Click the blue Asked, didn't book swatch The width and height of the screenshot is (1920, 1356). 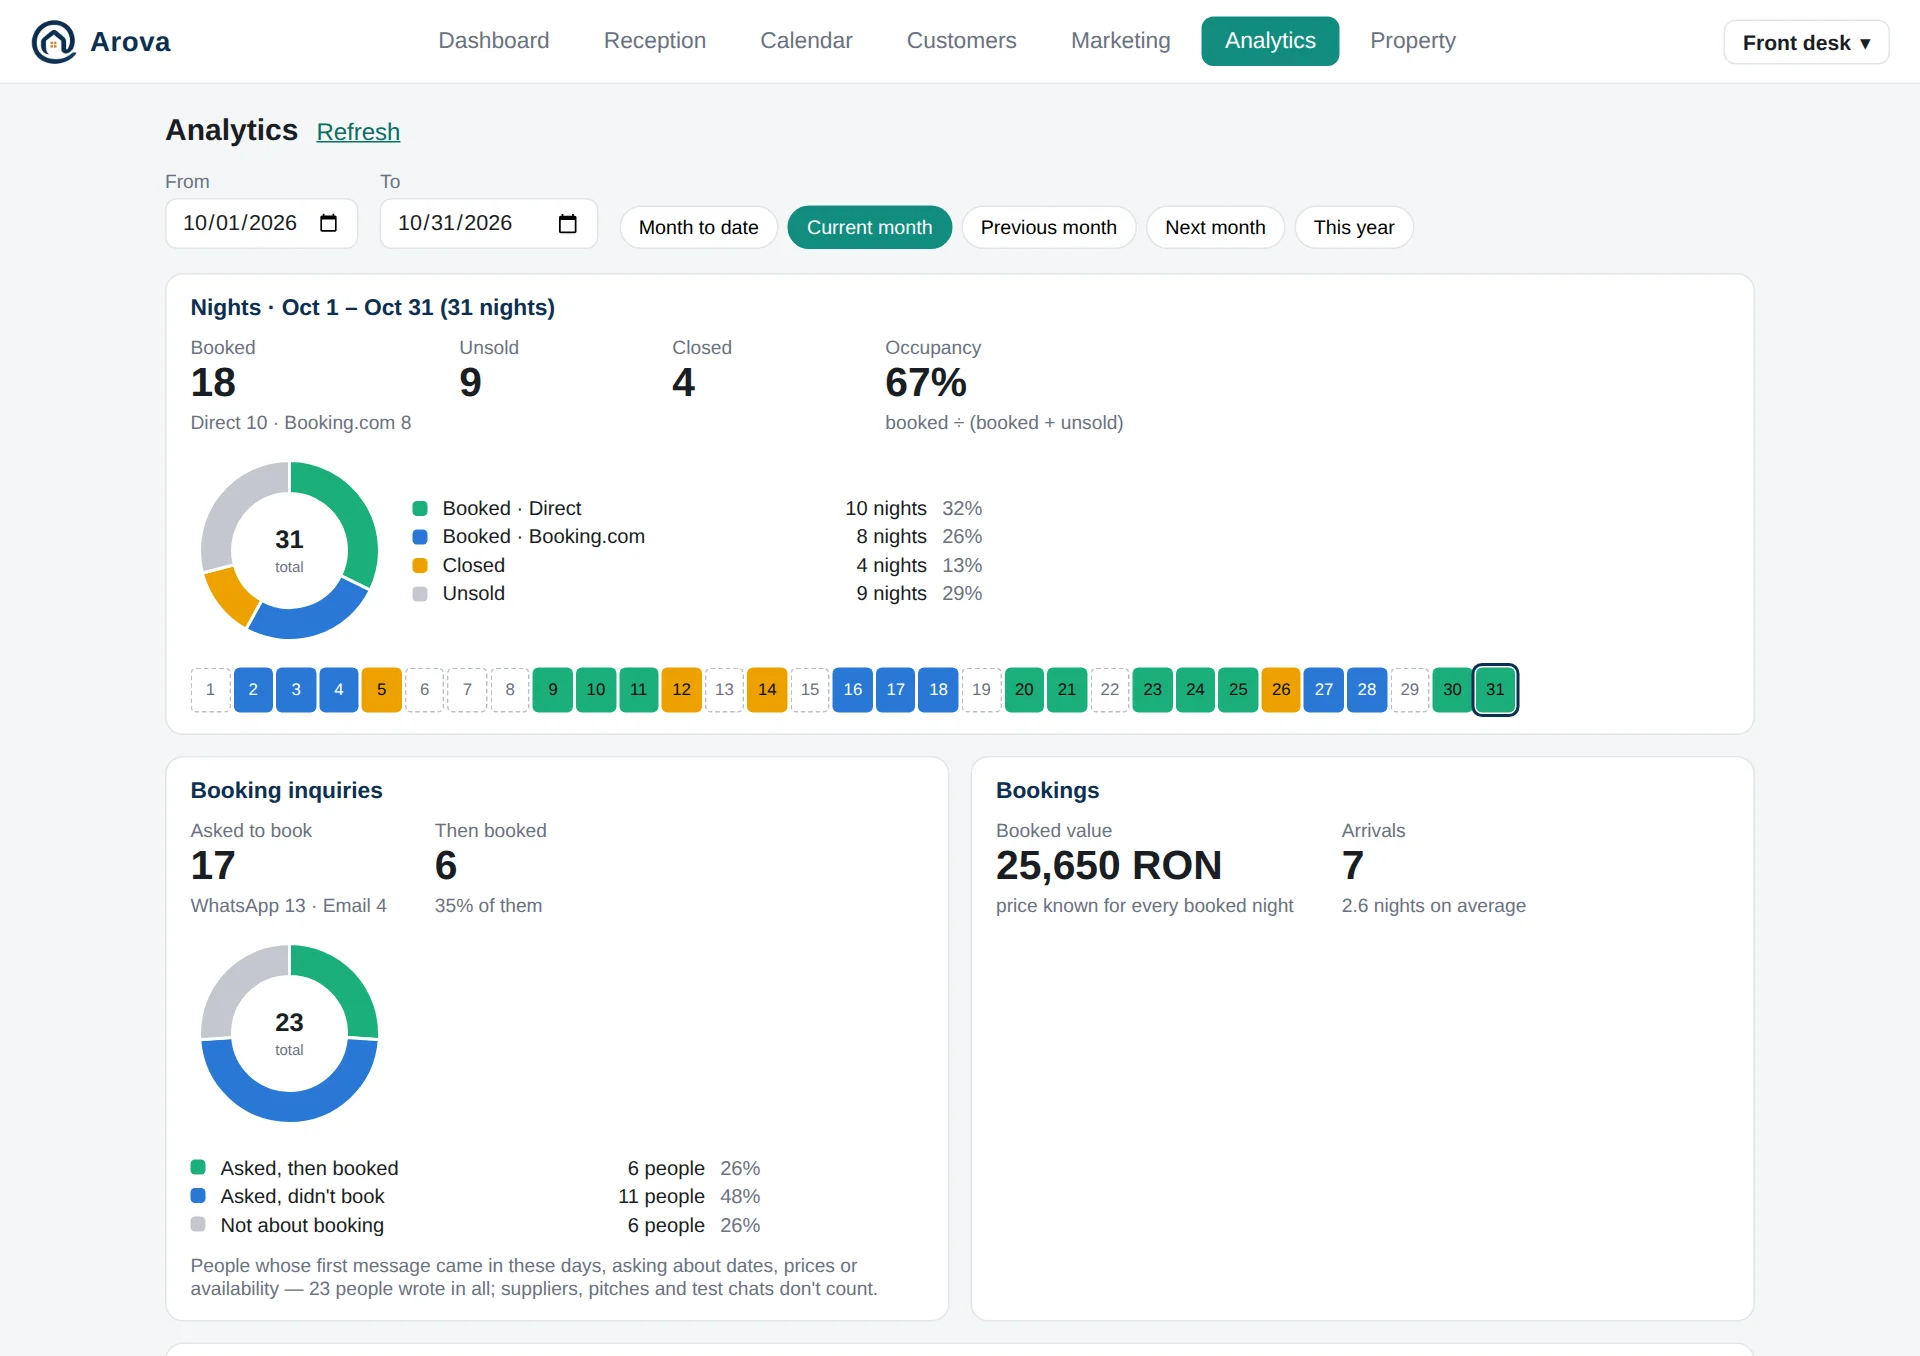[198, 1196]
